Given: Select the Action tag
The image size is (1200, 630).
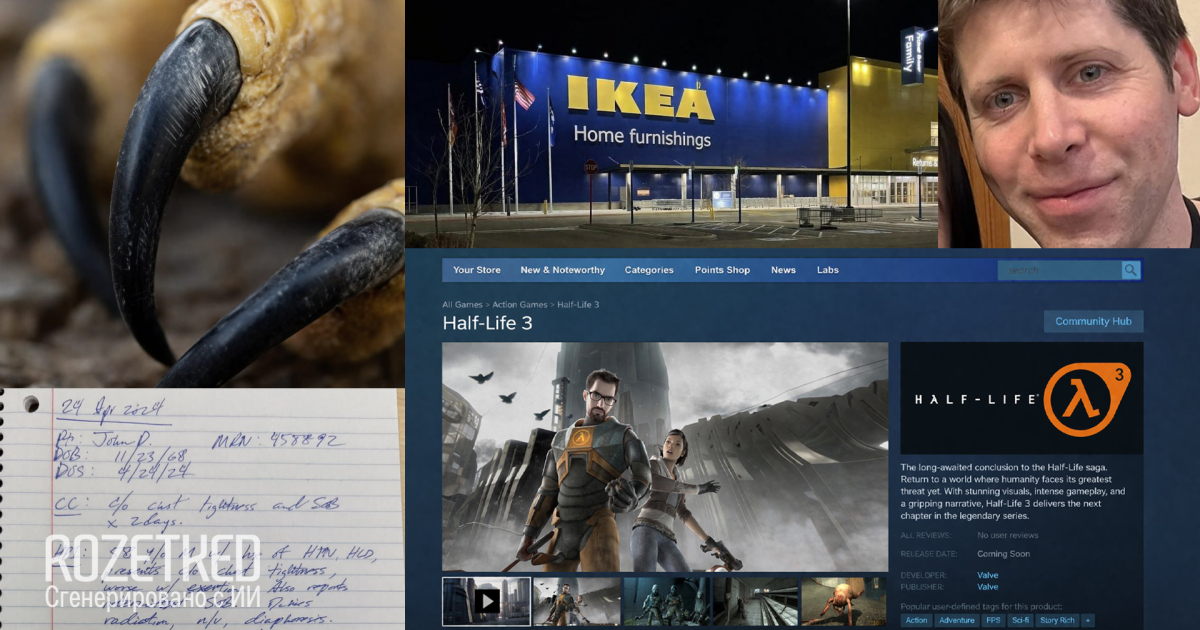Looking at the screenshot, I should pyautogui.click(x=916, y=621).
